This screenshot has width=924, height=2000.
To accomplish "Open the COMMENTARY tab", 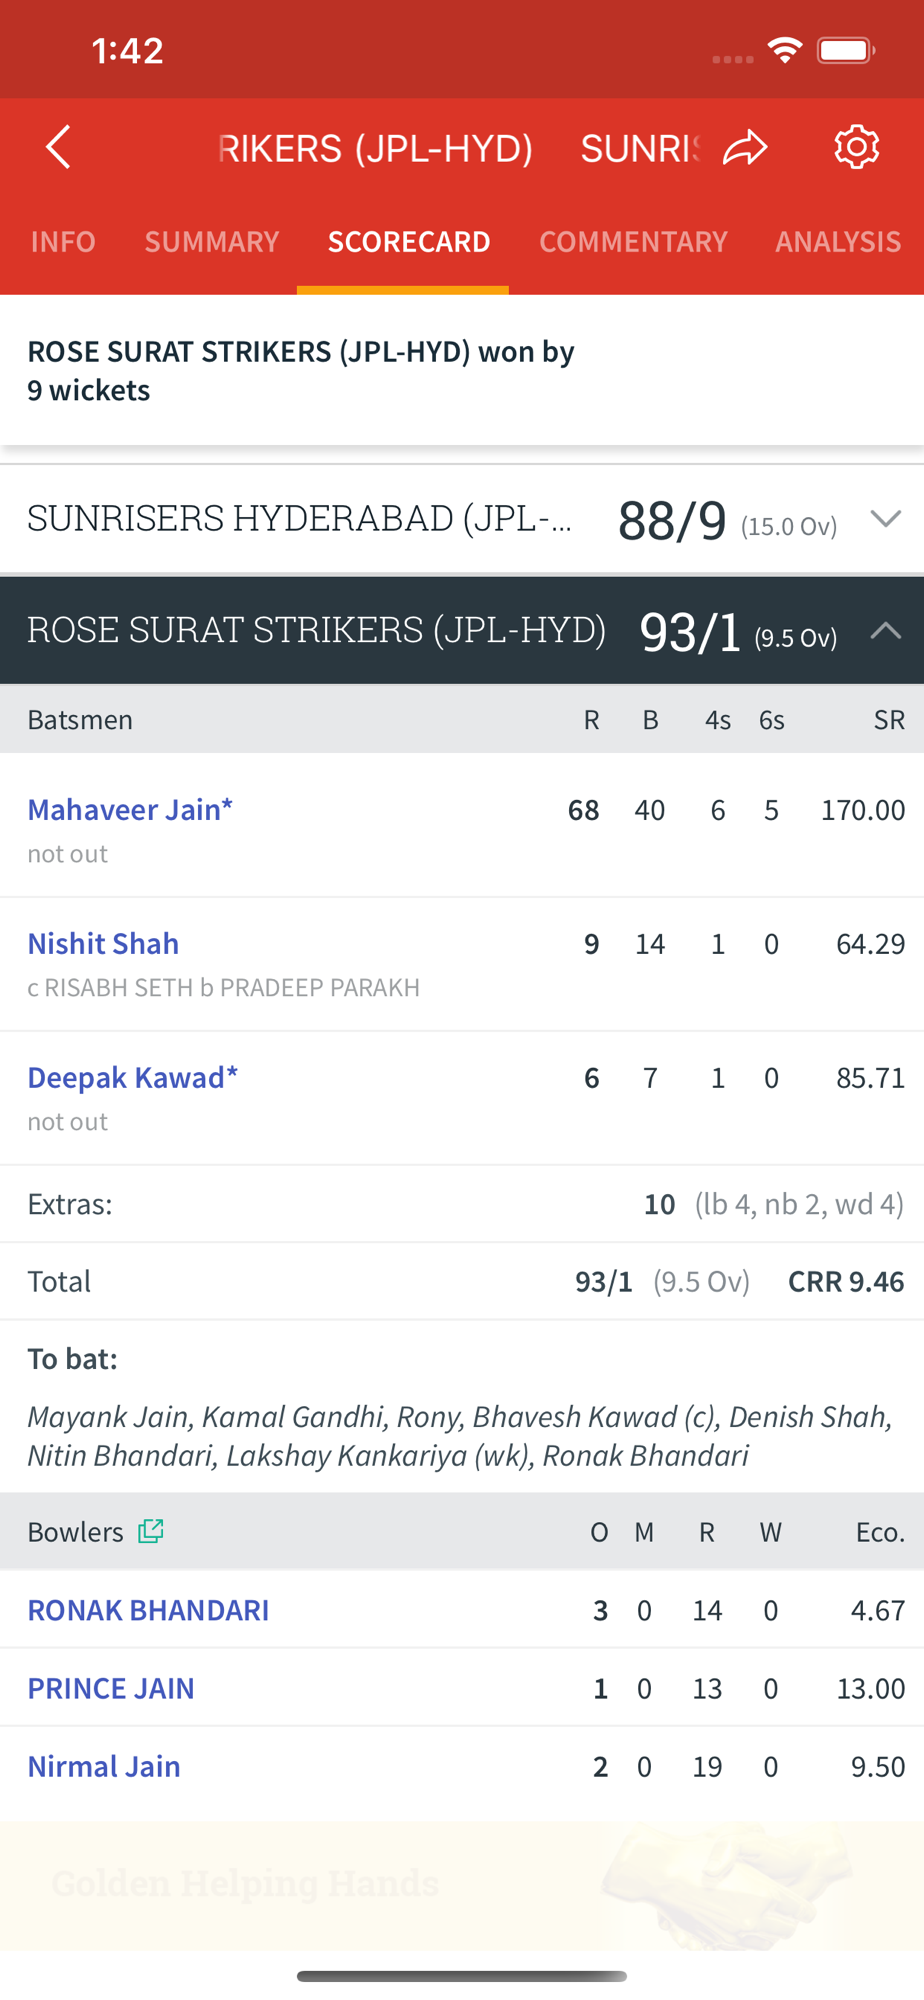I will click(633, 242).
